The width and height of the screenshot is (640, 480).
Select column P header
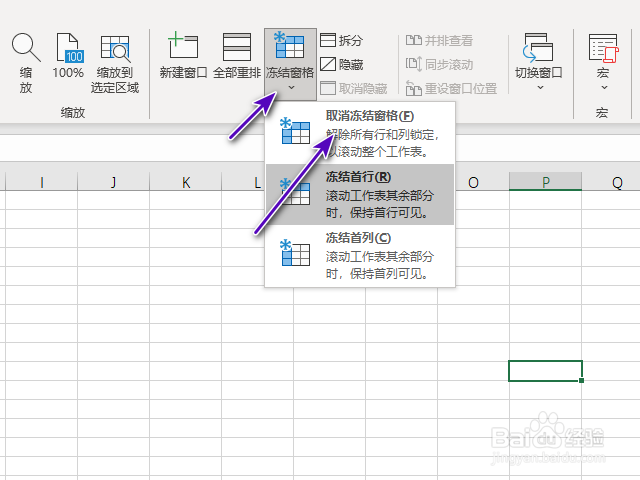(545, 182)
